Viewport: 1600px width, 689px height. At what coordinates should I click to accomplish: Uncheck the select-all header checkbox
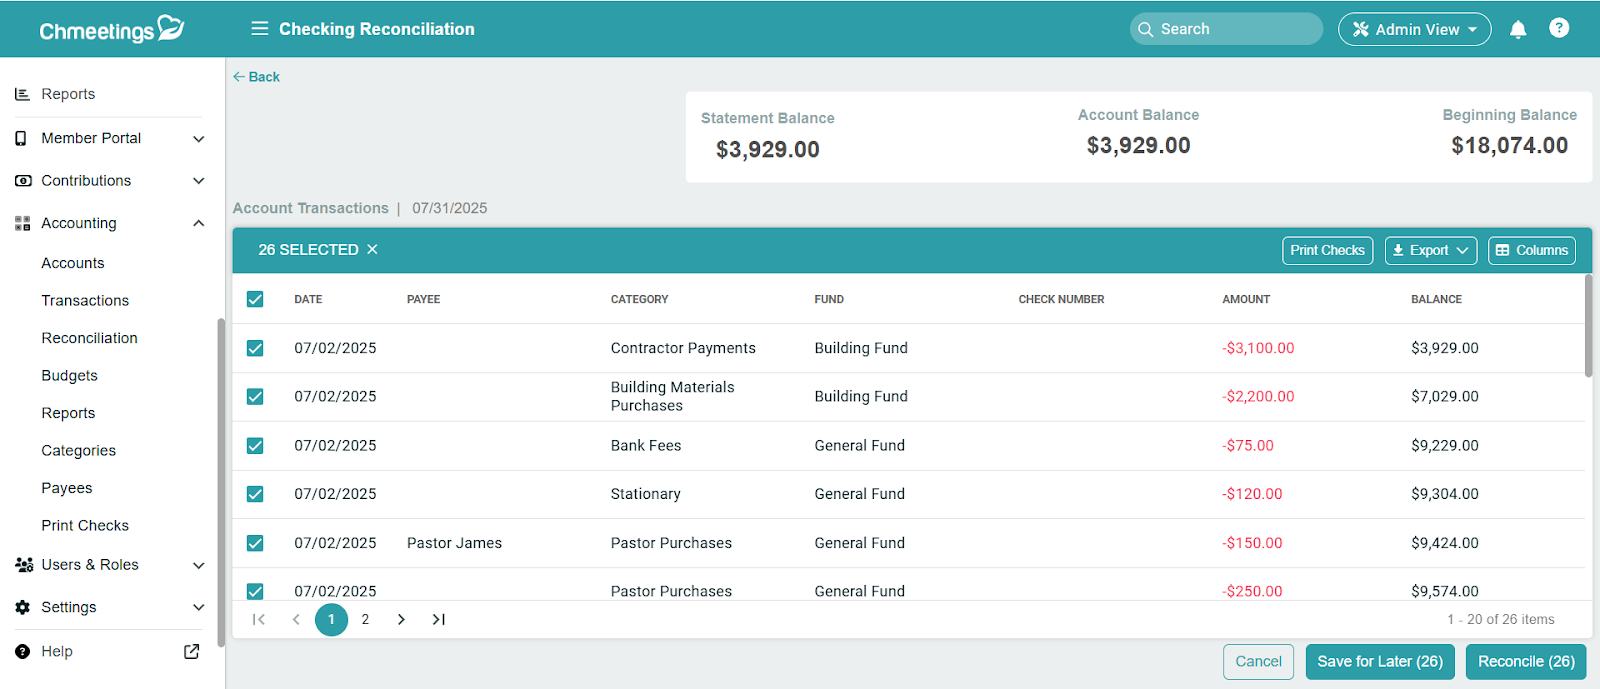255,299
